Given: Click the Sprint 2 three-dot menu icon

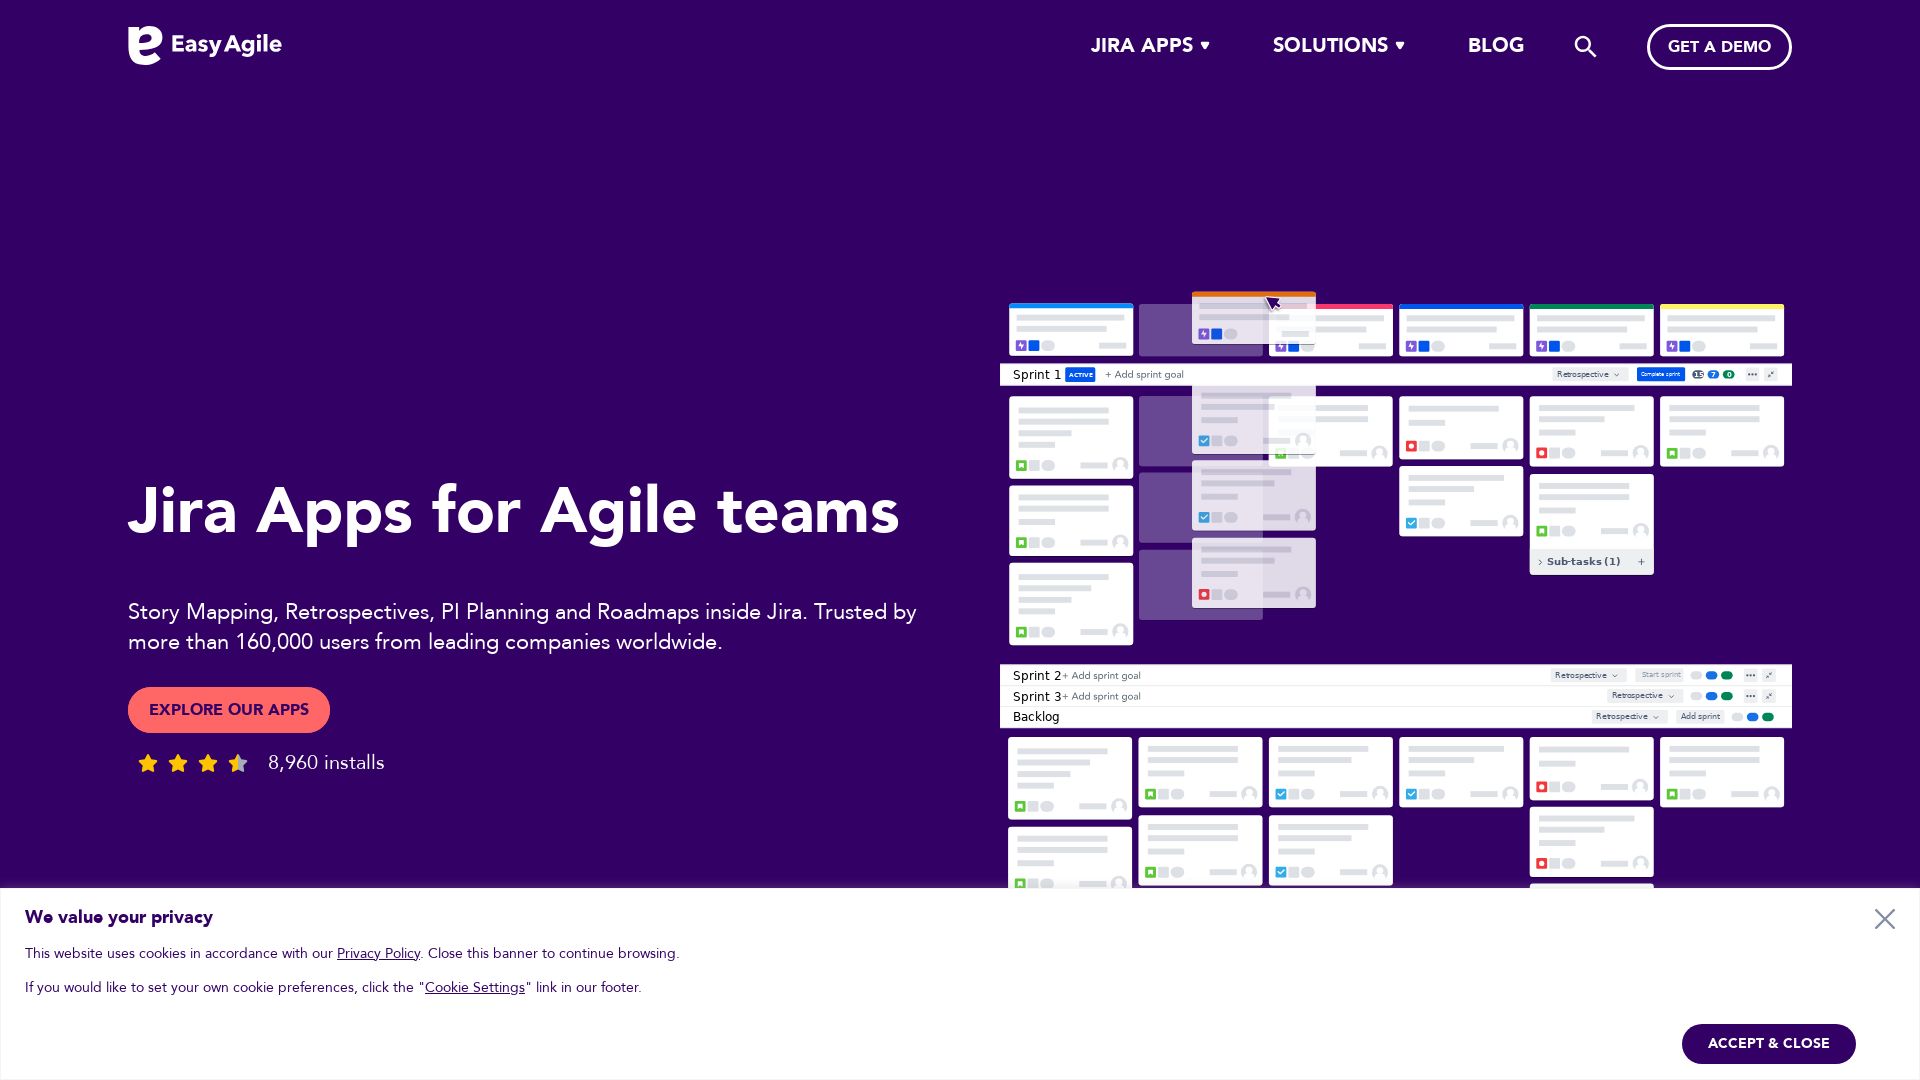Looking at the screenshot, I should point(1750,676).
